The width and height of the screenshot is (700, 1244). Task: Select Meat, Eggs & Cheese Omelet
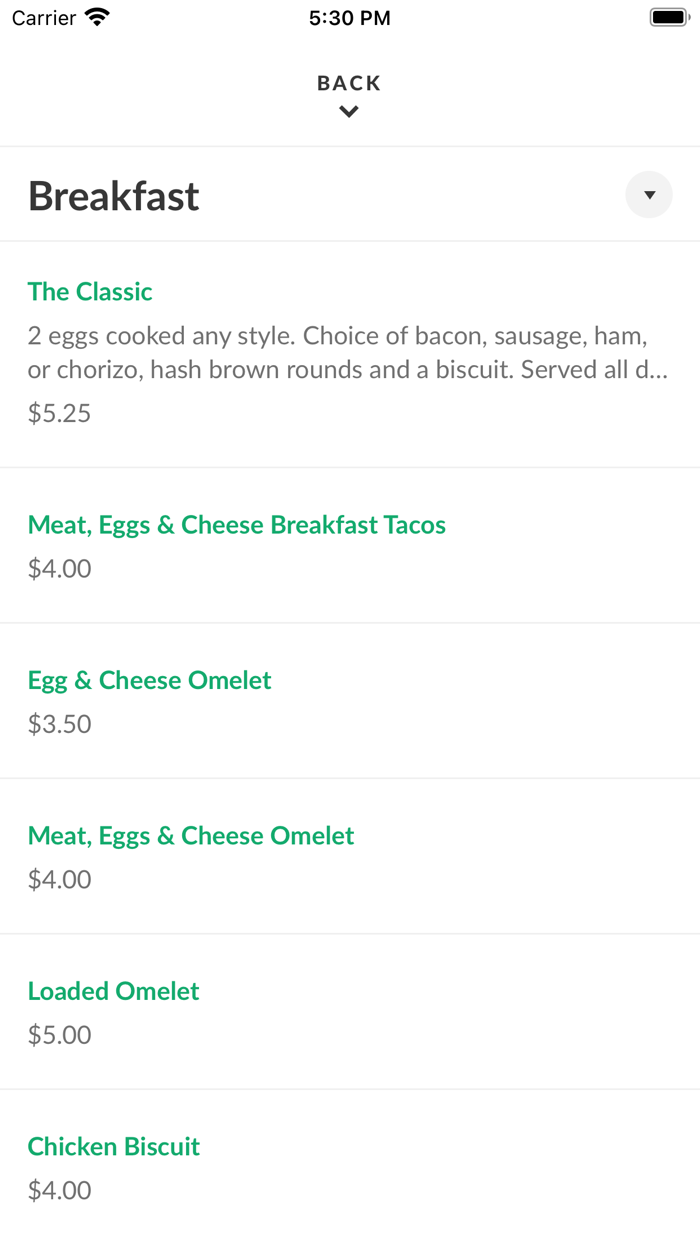click(190, 835)
